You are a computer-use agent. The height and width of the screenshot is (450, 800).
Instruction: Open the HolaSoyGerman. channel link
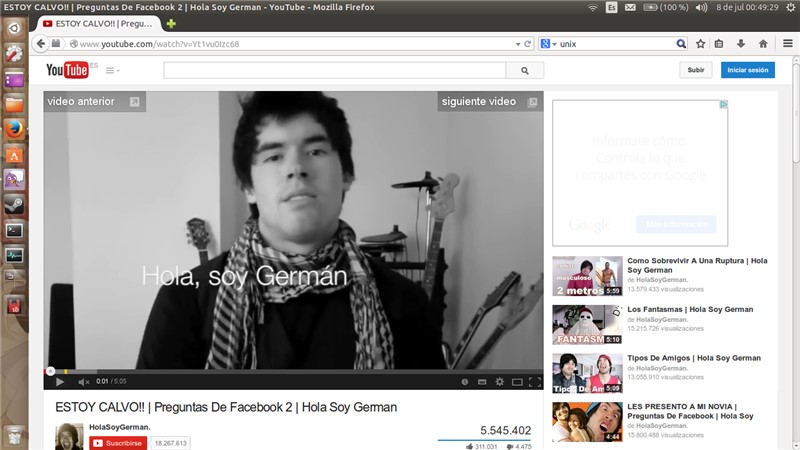point(120,427)
